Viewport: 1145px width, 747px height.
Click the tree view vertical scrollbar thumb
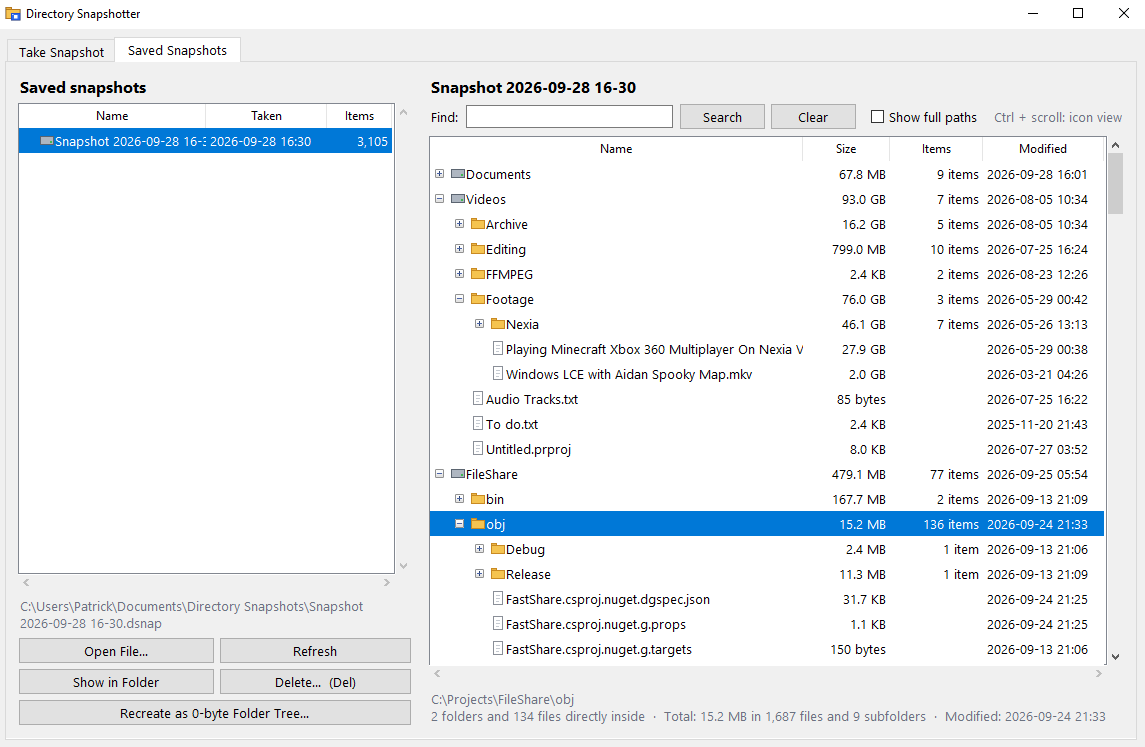point(1115,184)
